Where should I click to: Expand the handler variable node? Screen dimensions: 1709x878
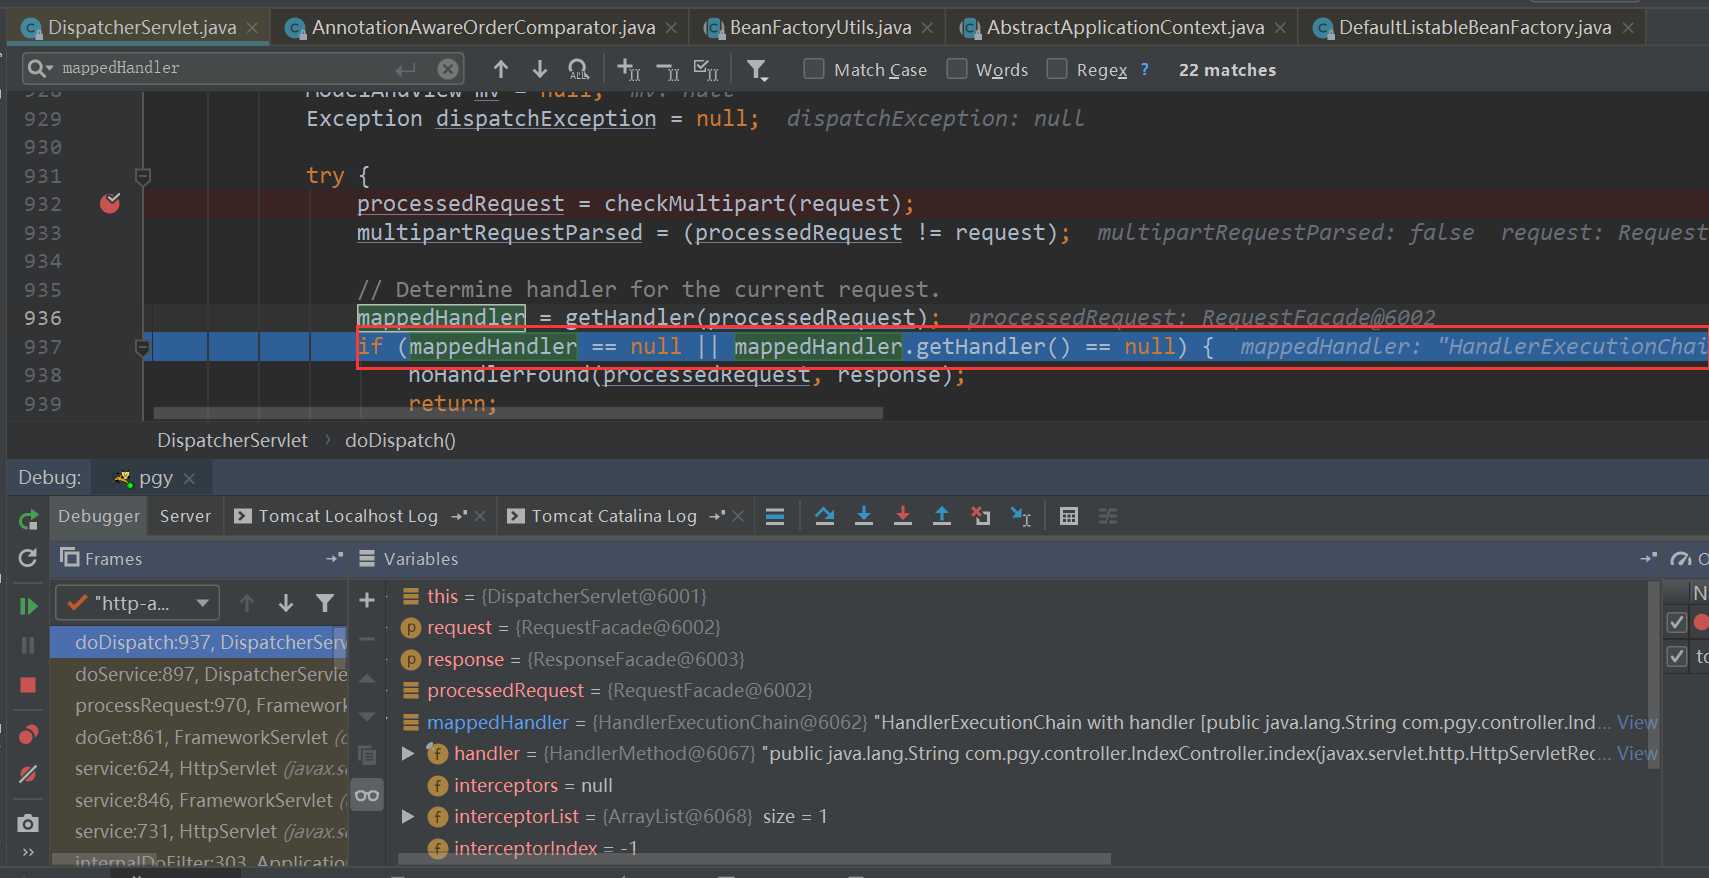pos(408,753)
